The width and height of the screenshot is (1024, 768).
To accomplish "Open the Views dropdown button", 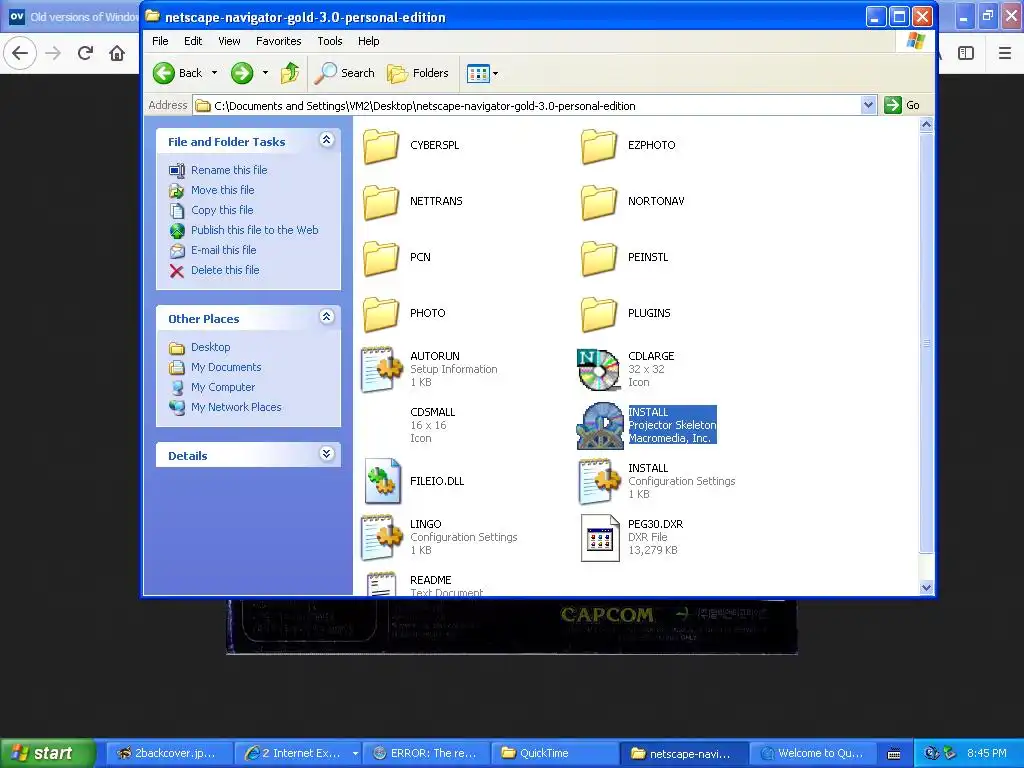I will point(483,73).
